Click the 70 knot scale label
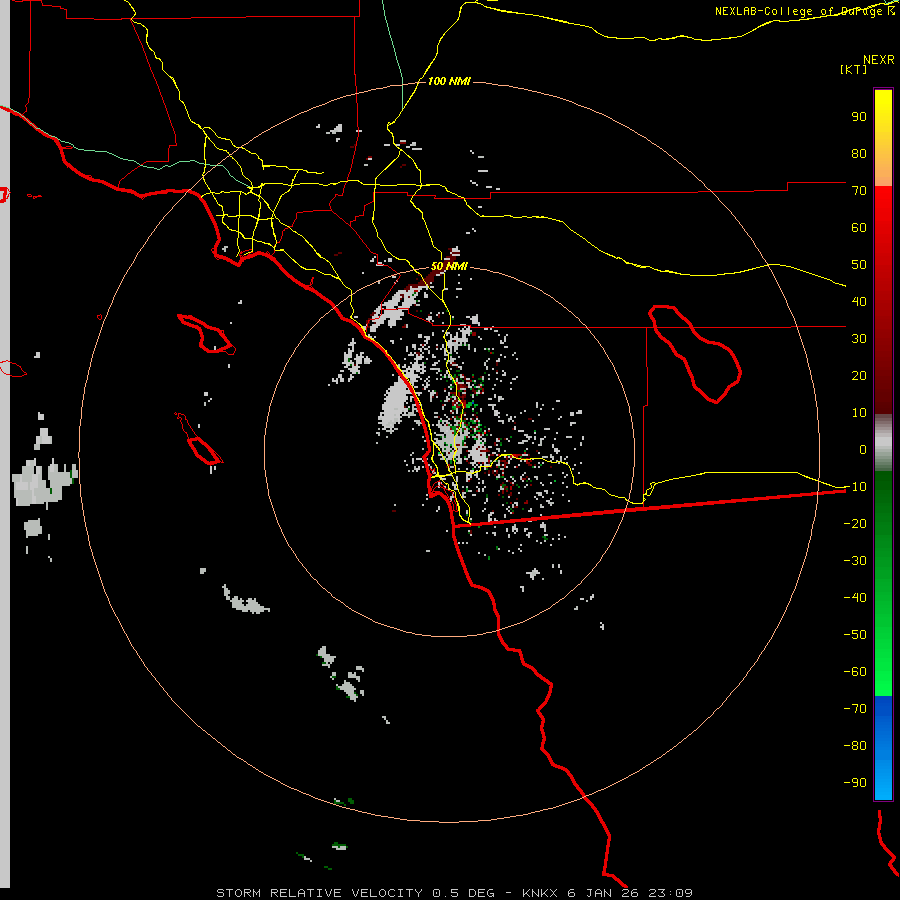This screenshot has height=900, width=900. [x=859, y=191]
